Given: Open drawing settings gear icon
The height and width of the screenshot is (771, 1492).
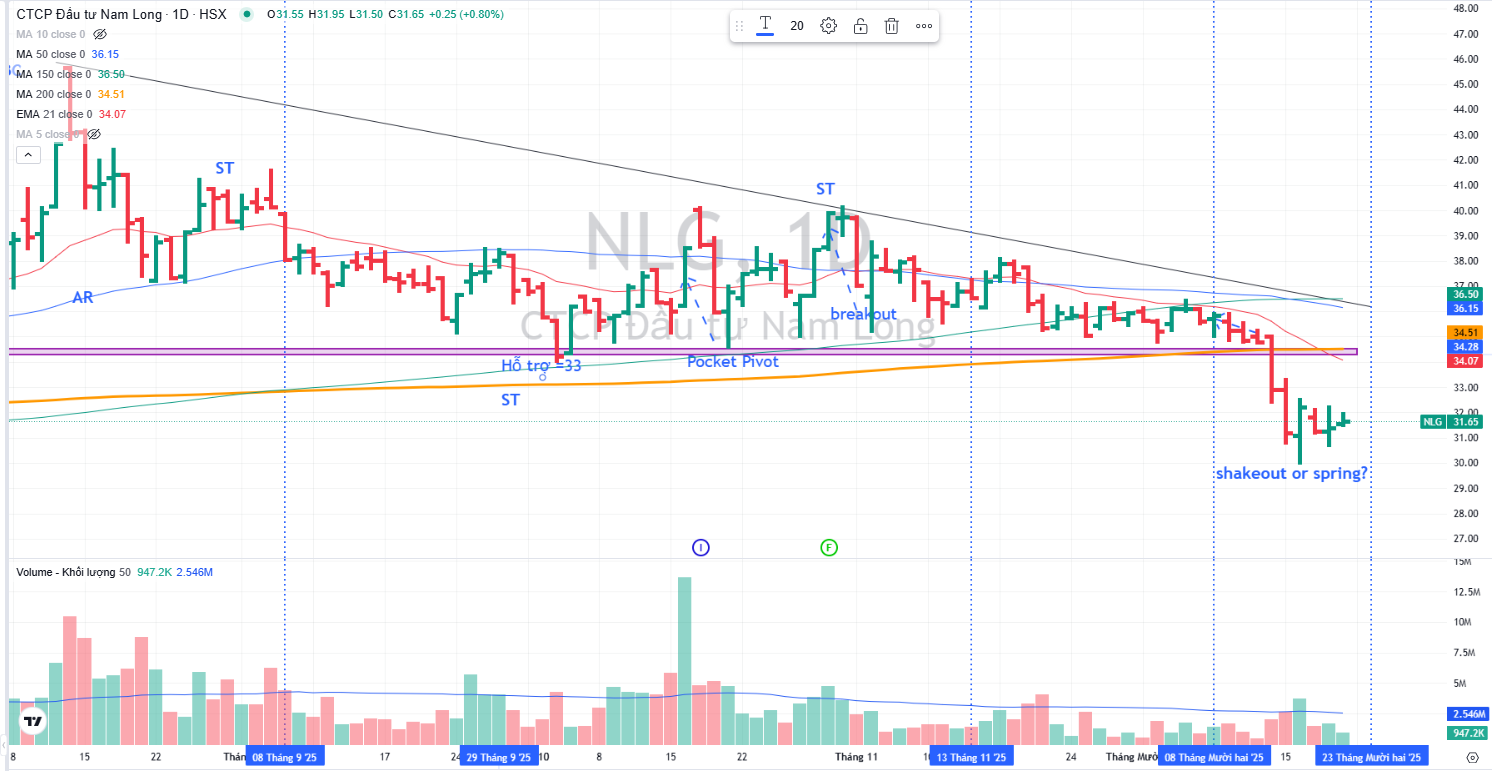Looking at the screenshot, I should tap(828, 26).
